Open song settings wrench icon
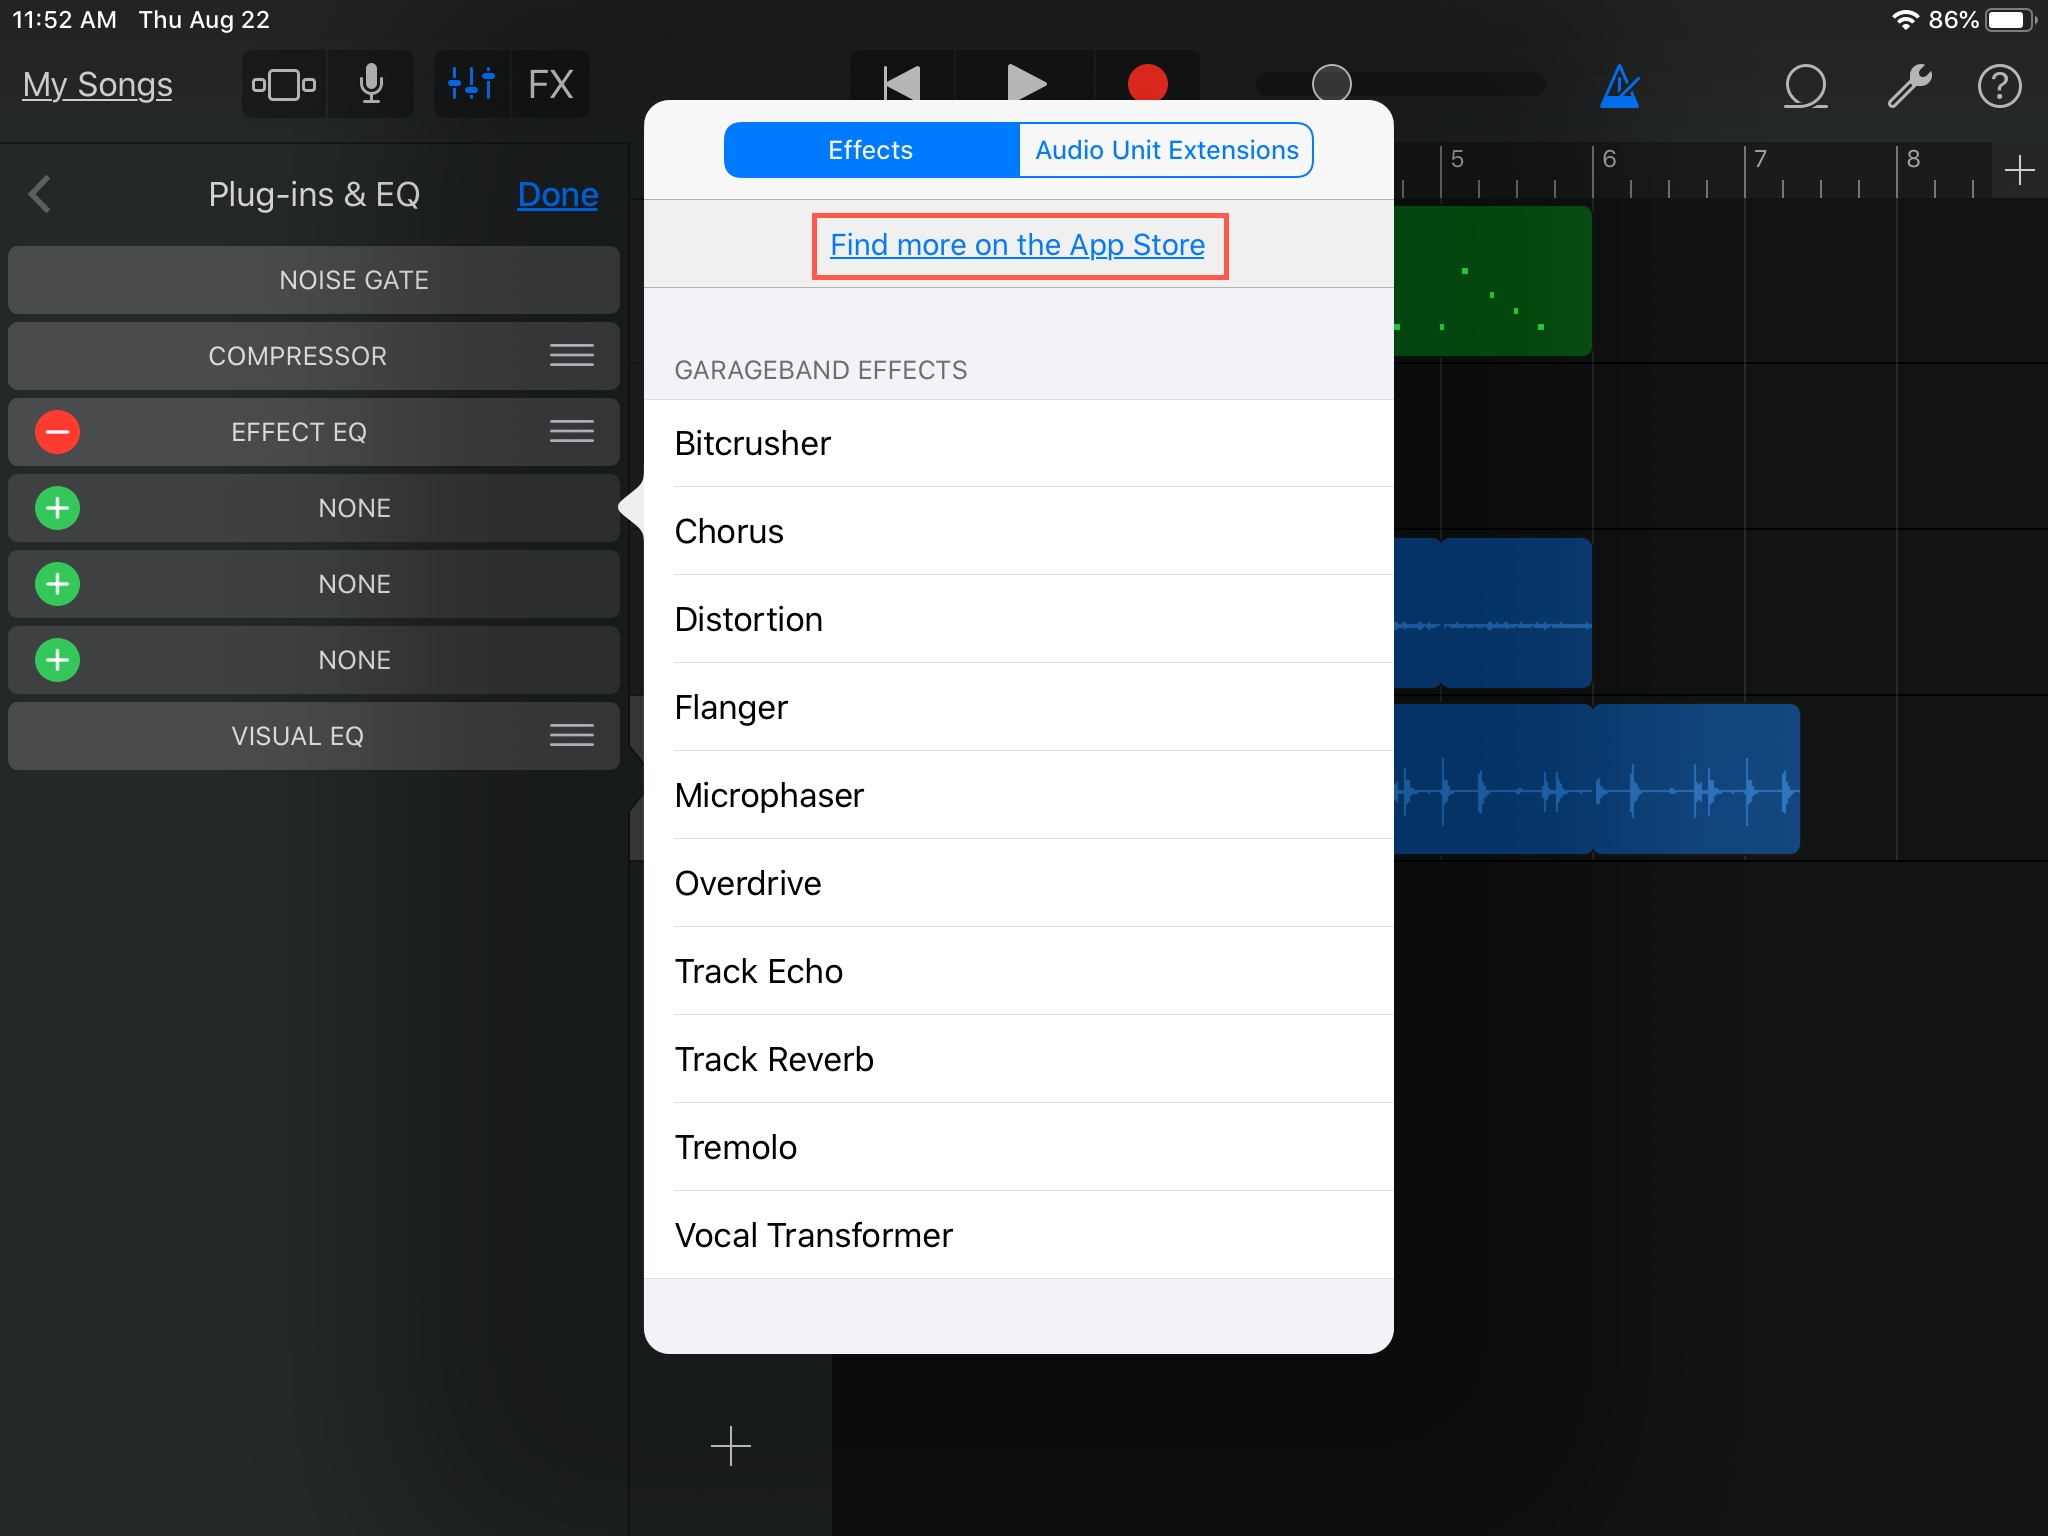 pos(1909,86)
